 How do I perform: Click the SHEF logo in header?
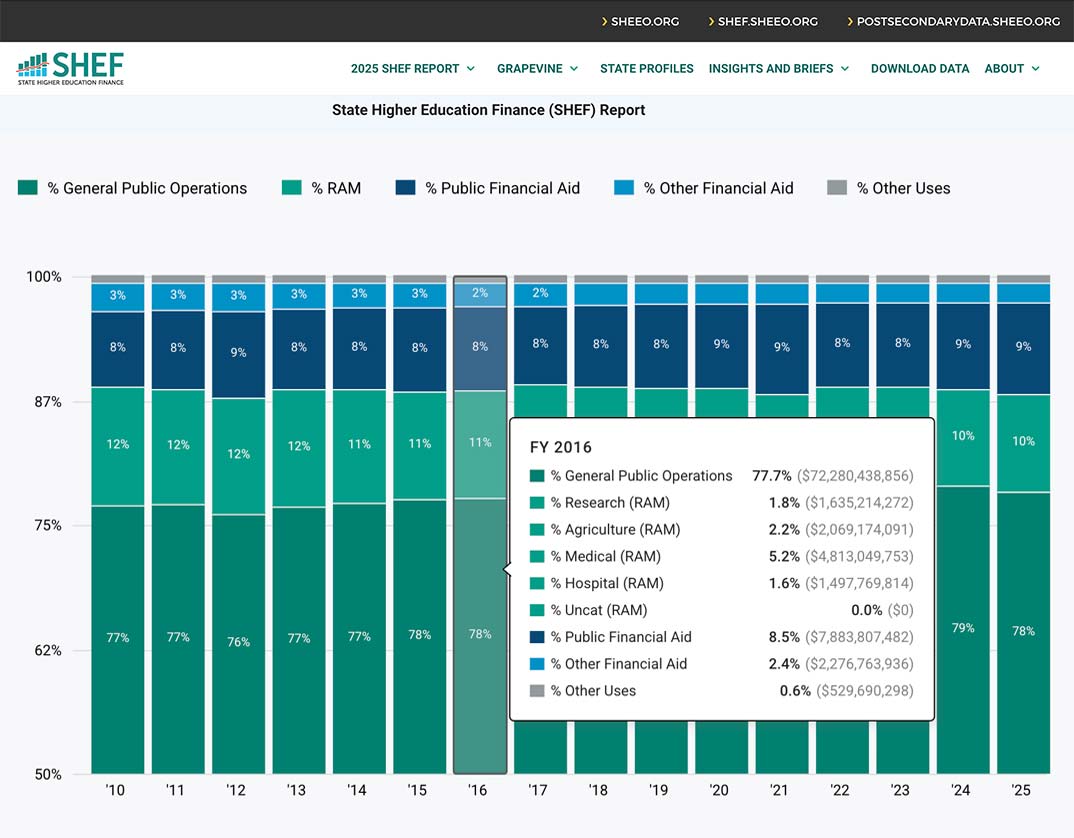tap(71, 68)
